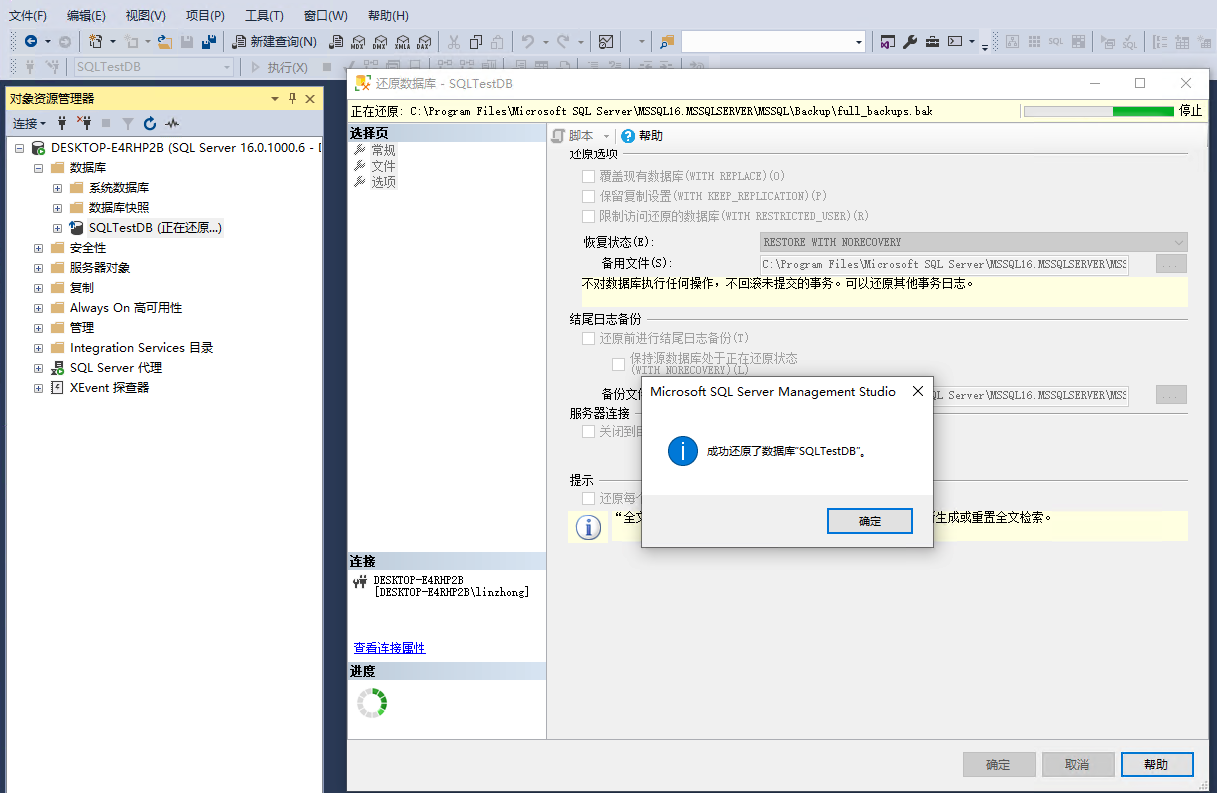This screenshot has height=793, width=1217.
Task: Click 新建查询(N) toolbar button
Action: tap(274, 41)
